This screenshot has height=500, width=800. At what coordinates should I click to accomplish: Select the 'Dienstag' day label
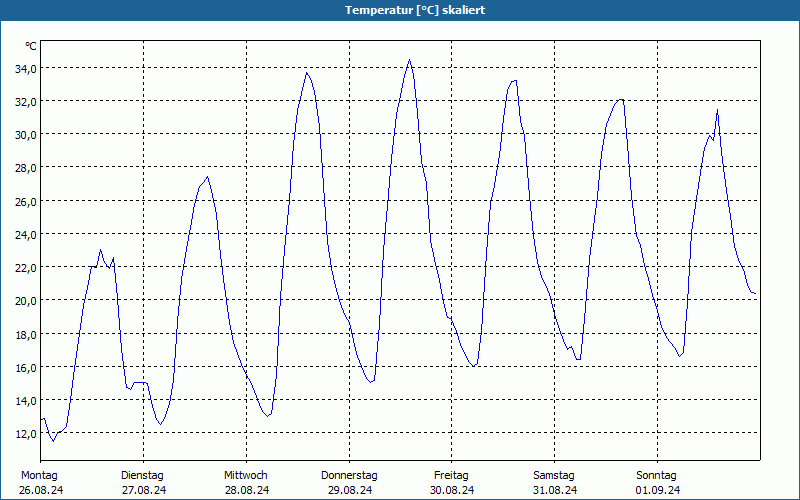click(142, 476)
